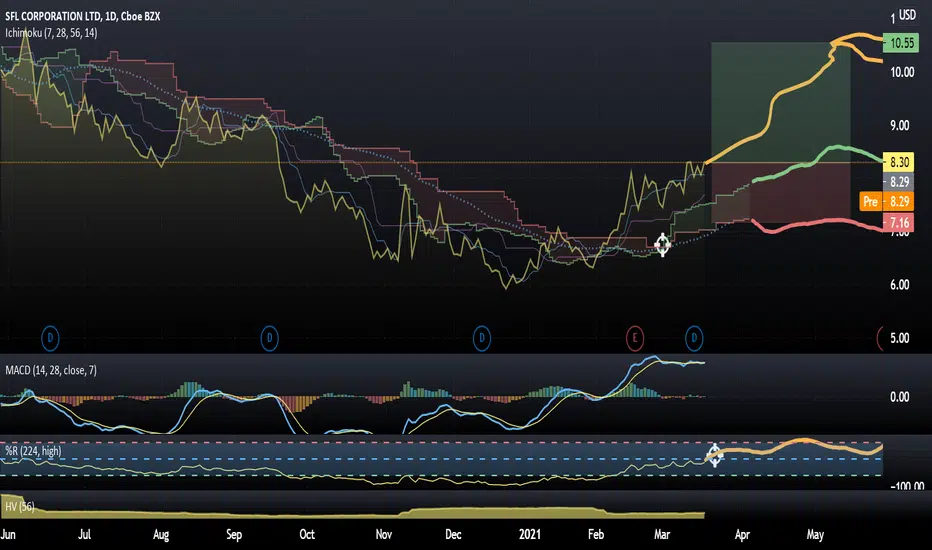Click the orange Pre 8.29 pre-market label
The height and width of the screenshot is (550, 932).
[887, 202]
